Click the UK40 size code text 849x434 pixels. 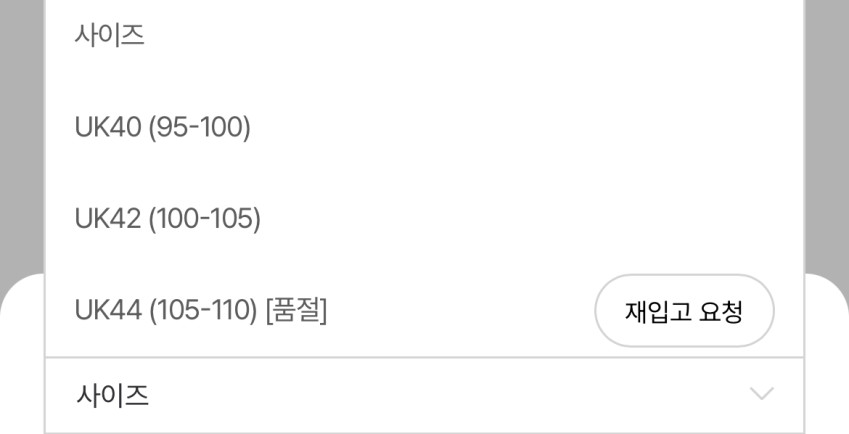pos(108,128)
